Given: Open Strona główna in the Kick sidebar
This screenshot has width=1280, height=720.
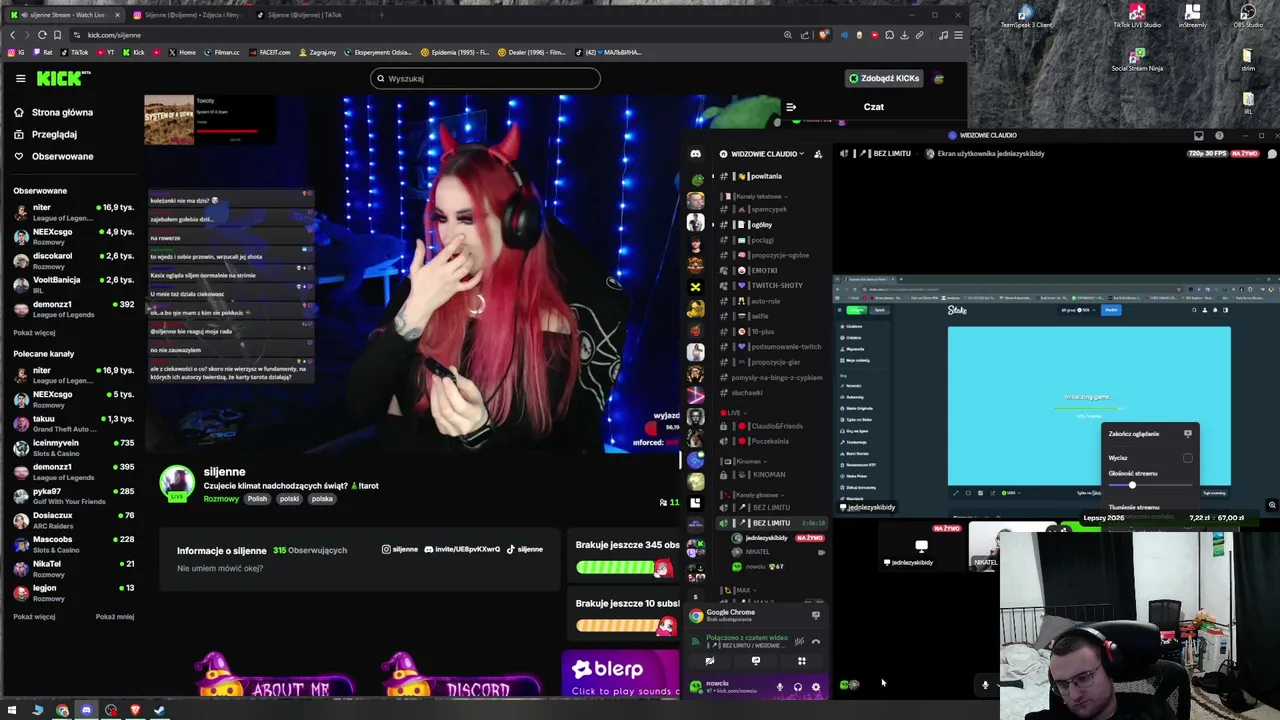Looking at the screenshot, I should tap(54, 112).
